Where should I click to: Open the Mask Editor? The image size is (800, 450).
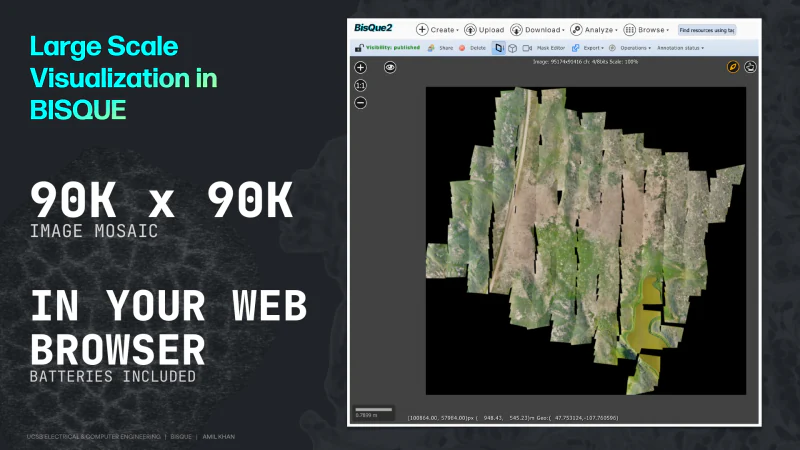click(551, 48)
